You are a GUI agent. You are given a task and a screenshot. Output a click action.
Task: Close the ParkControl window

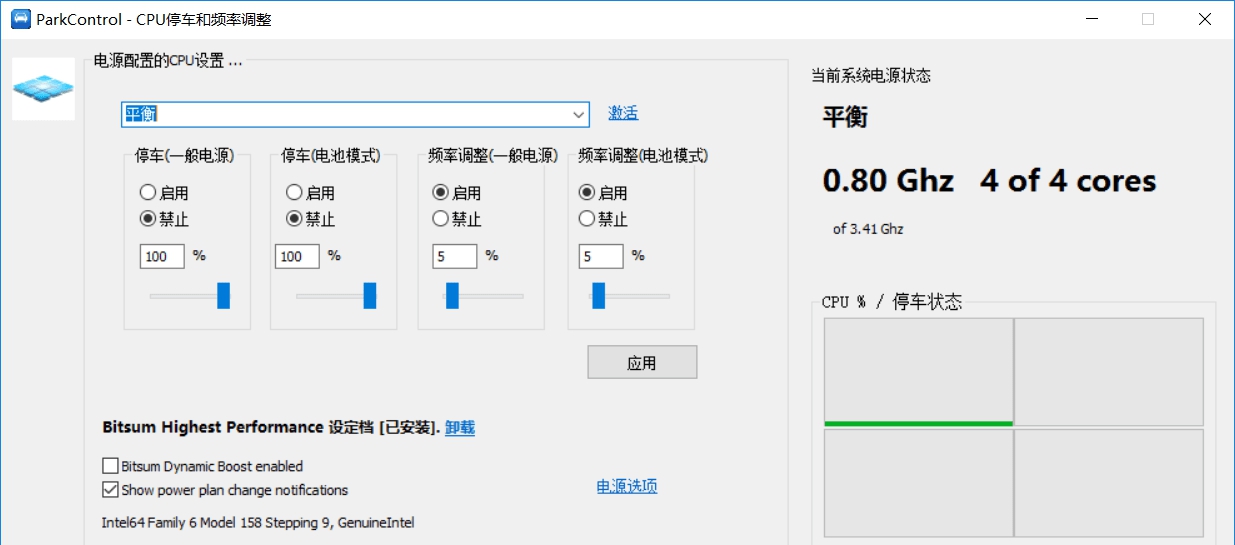(1203, 19)
